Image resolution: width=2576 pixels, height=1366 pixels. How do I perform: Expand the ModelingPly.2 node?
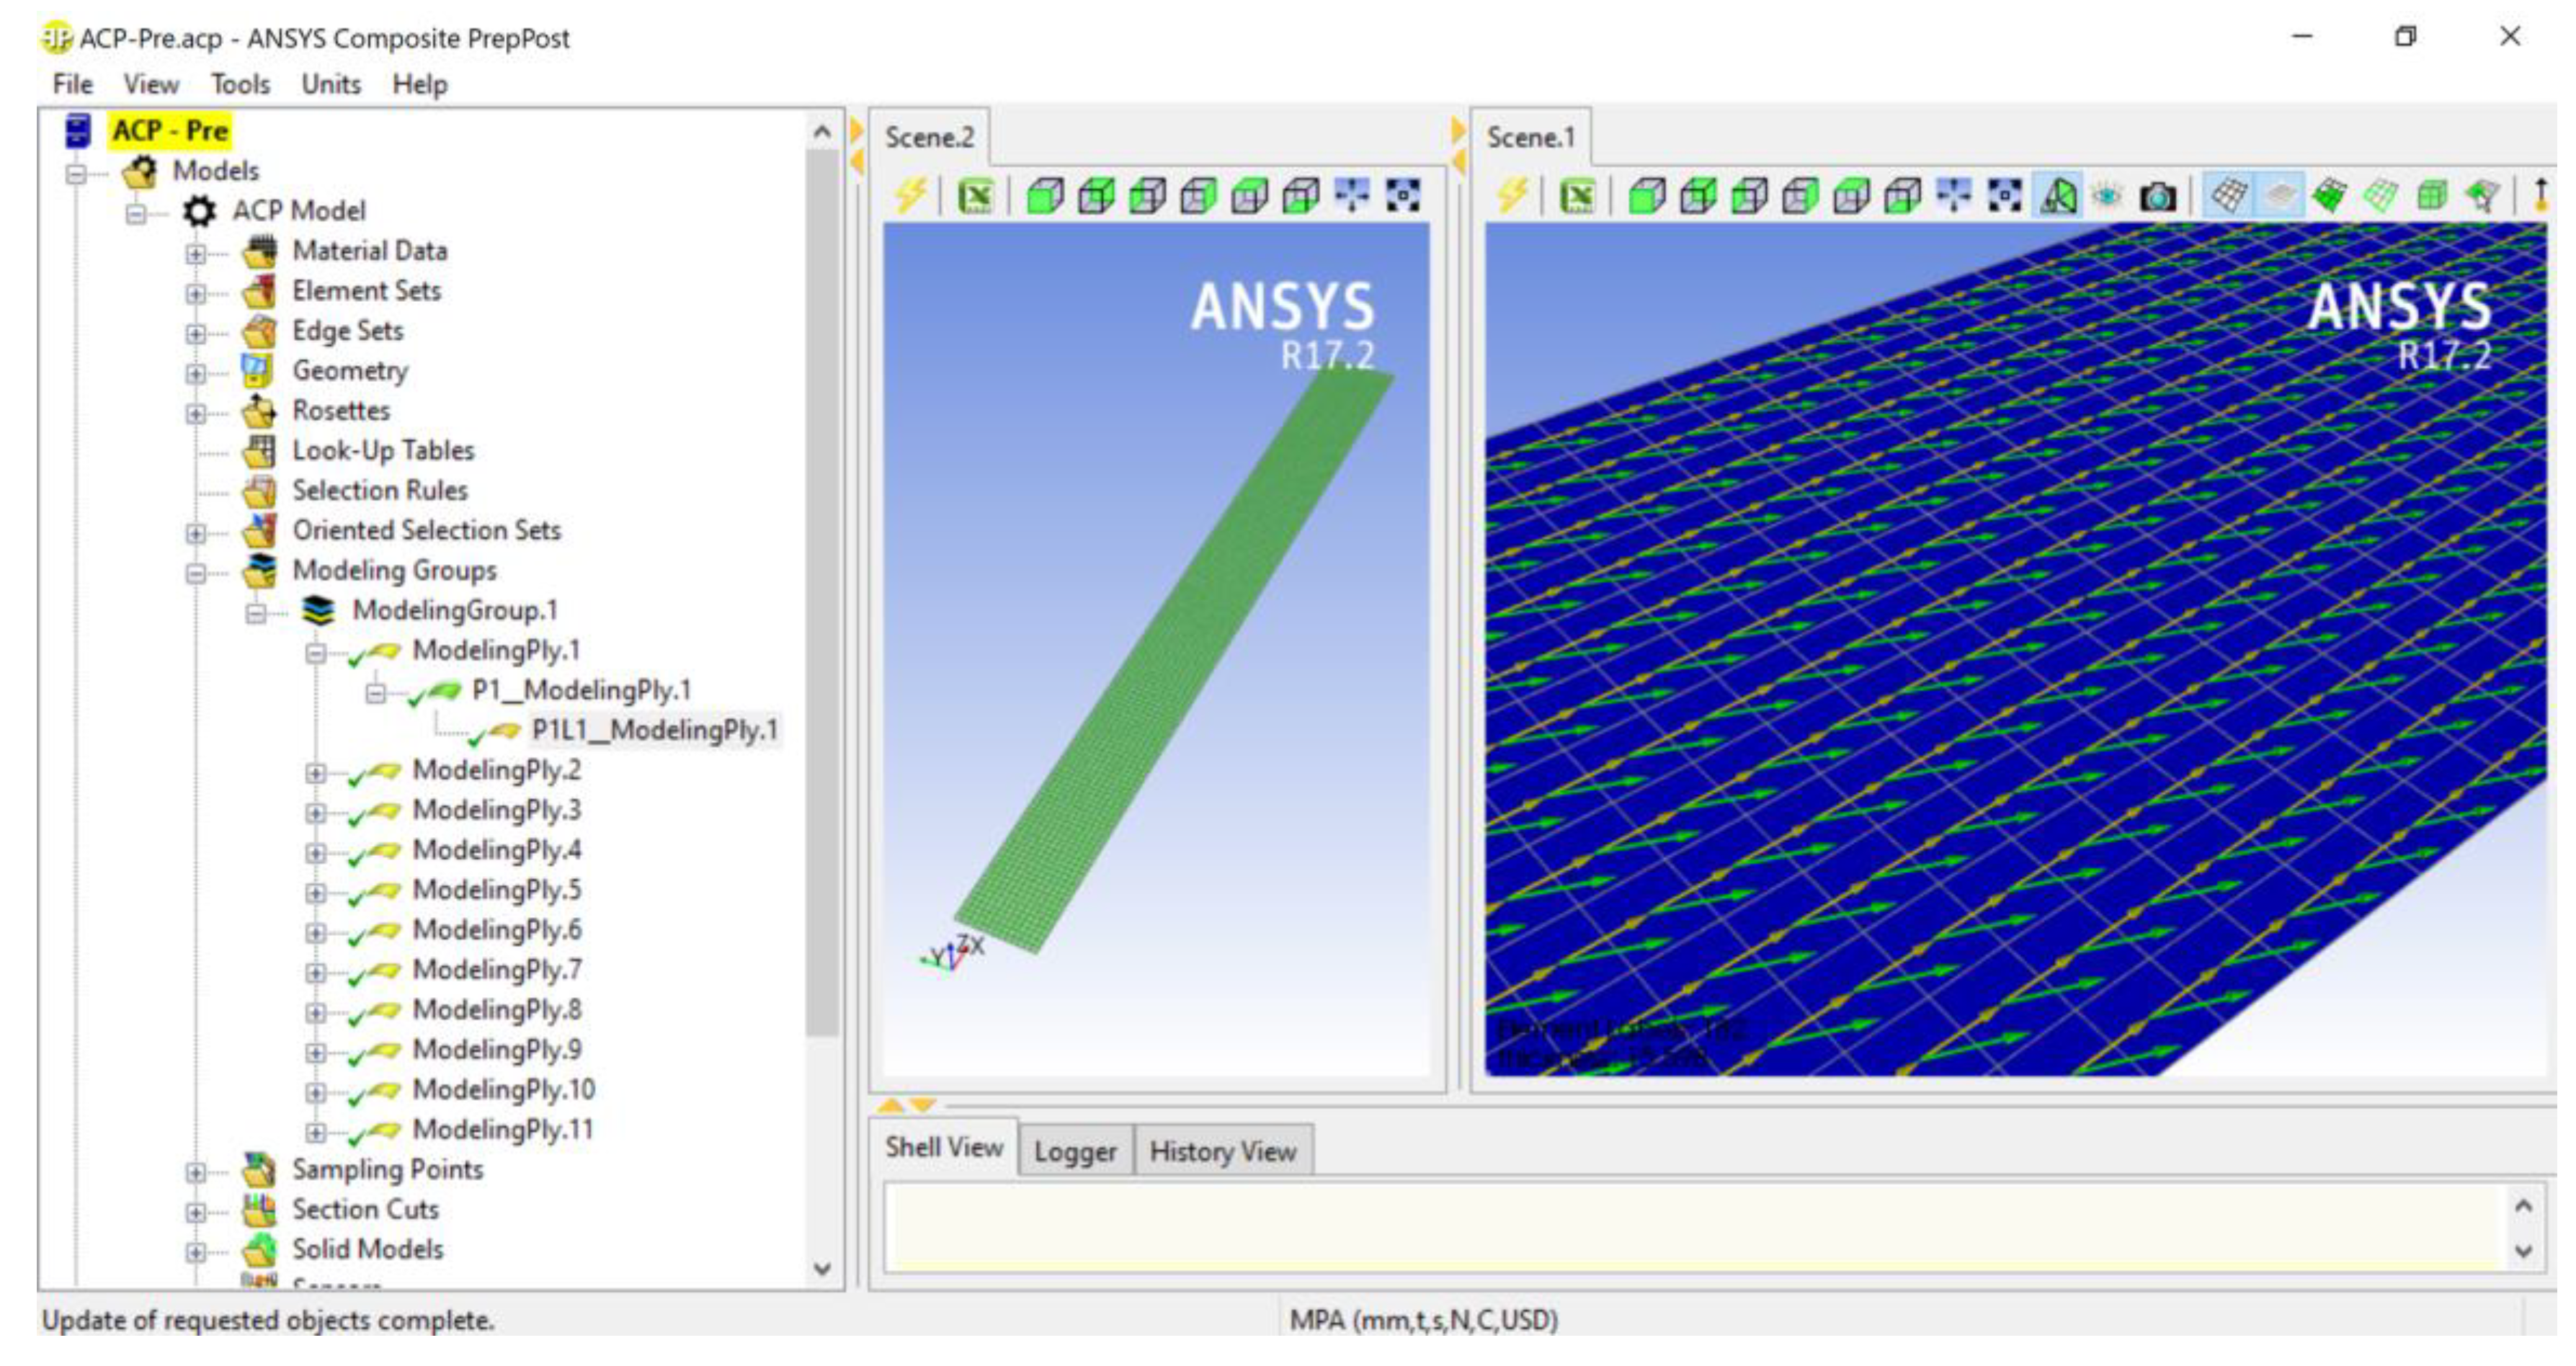[315, 773]
